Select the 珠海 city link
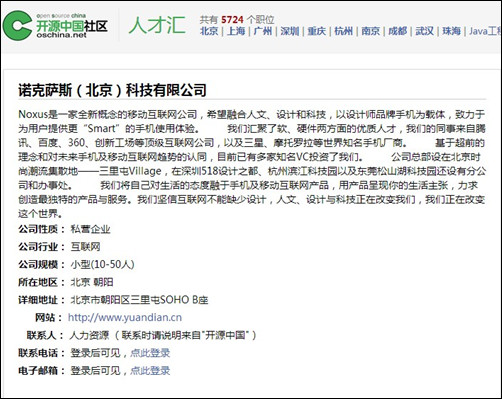Screen dimensions: 502x399 [451, 31]
